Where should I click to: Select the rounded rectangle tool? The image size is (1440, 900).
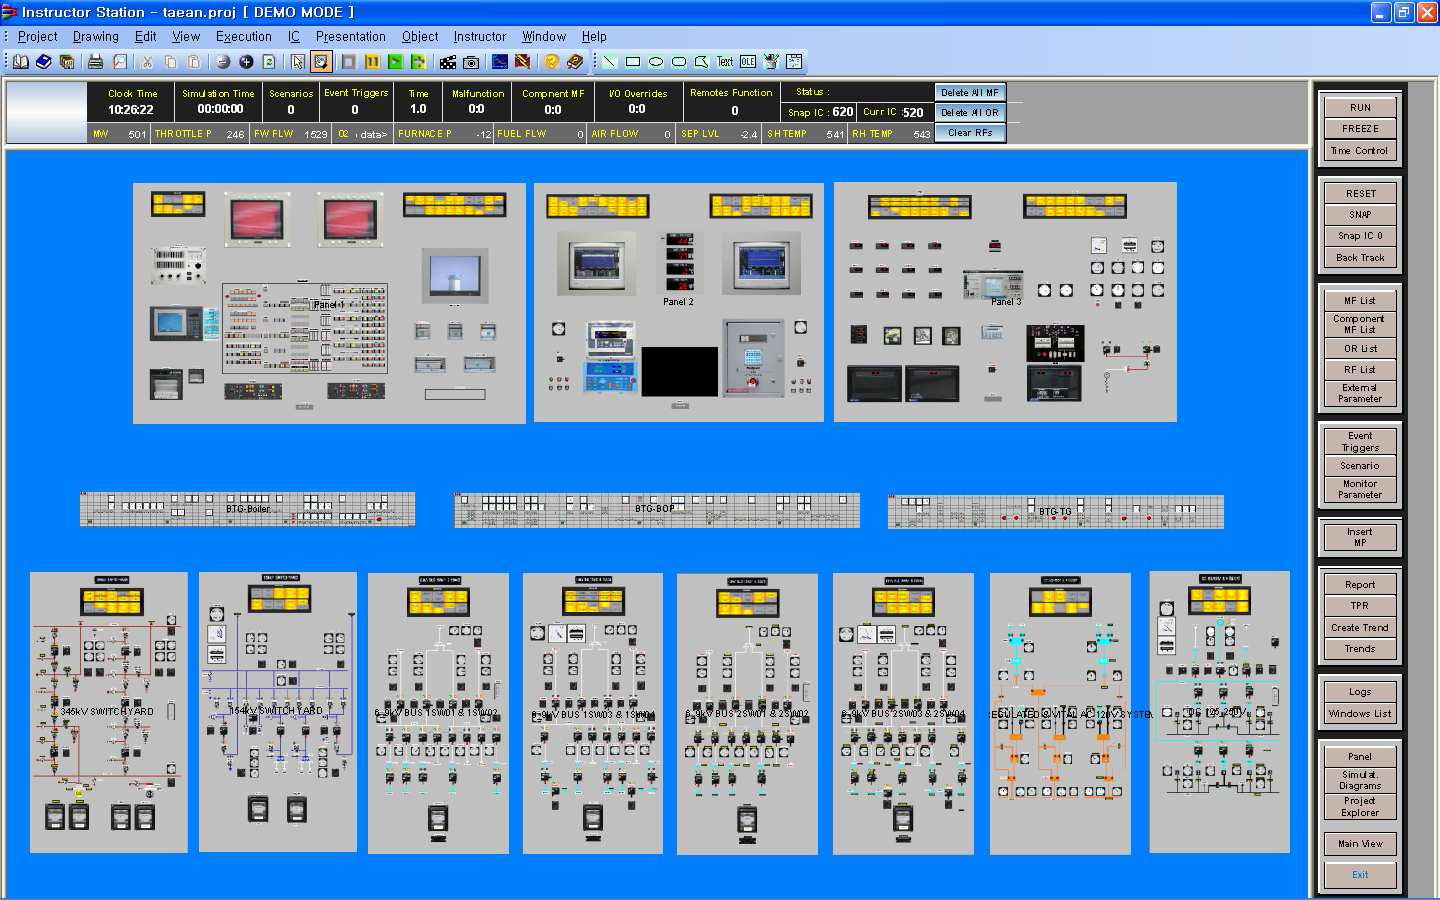679,62
